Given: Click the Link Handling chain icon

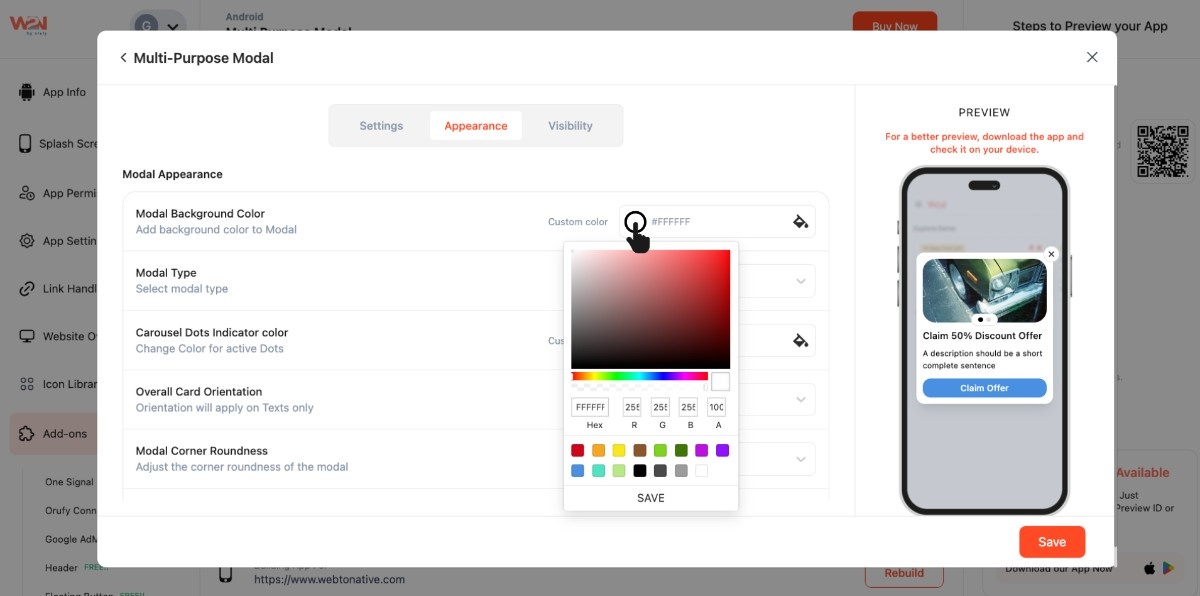Looking at the screenshot, I should [x=26, y=289].
